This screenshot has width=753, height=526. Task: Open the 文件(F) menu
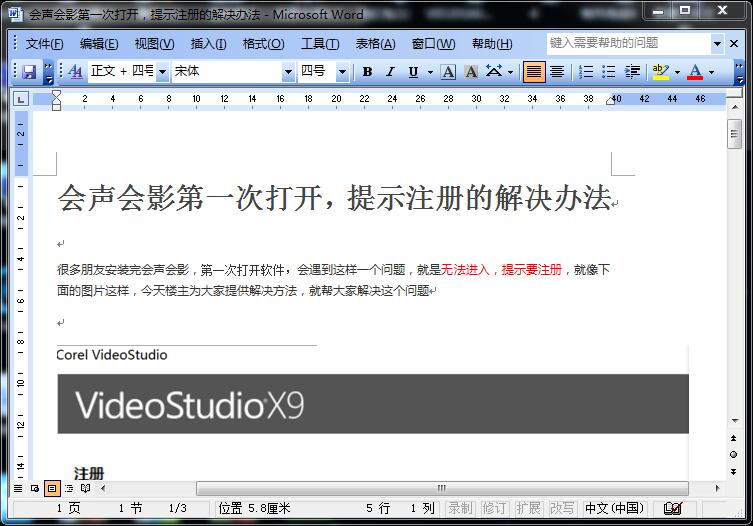coord(44,44)
